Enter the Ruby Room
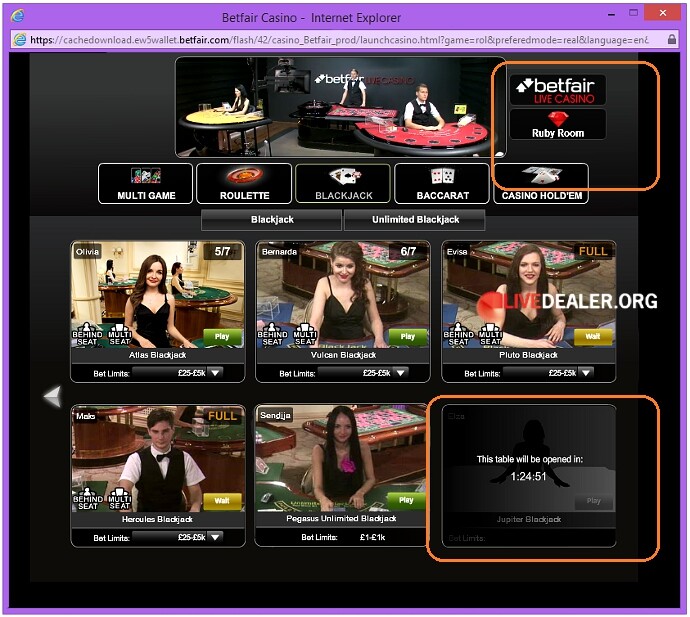 tap(558, 125)
